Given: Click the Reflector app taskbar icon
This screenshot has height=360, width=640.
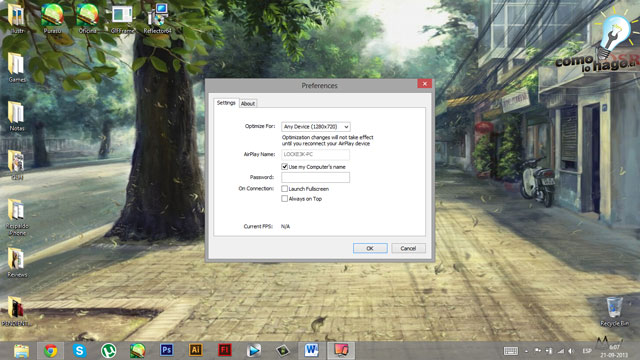Looking at the screenshot, I should click(341, 350).
